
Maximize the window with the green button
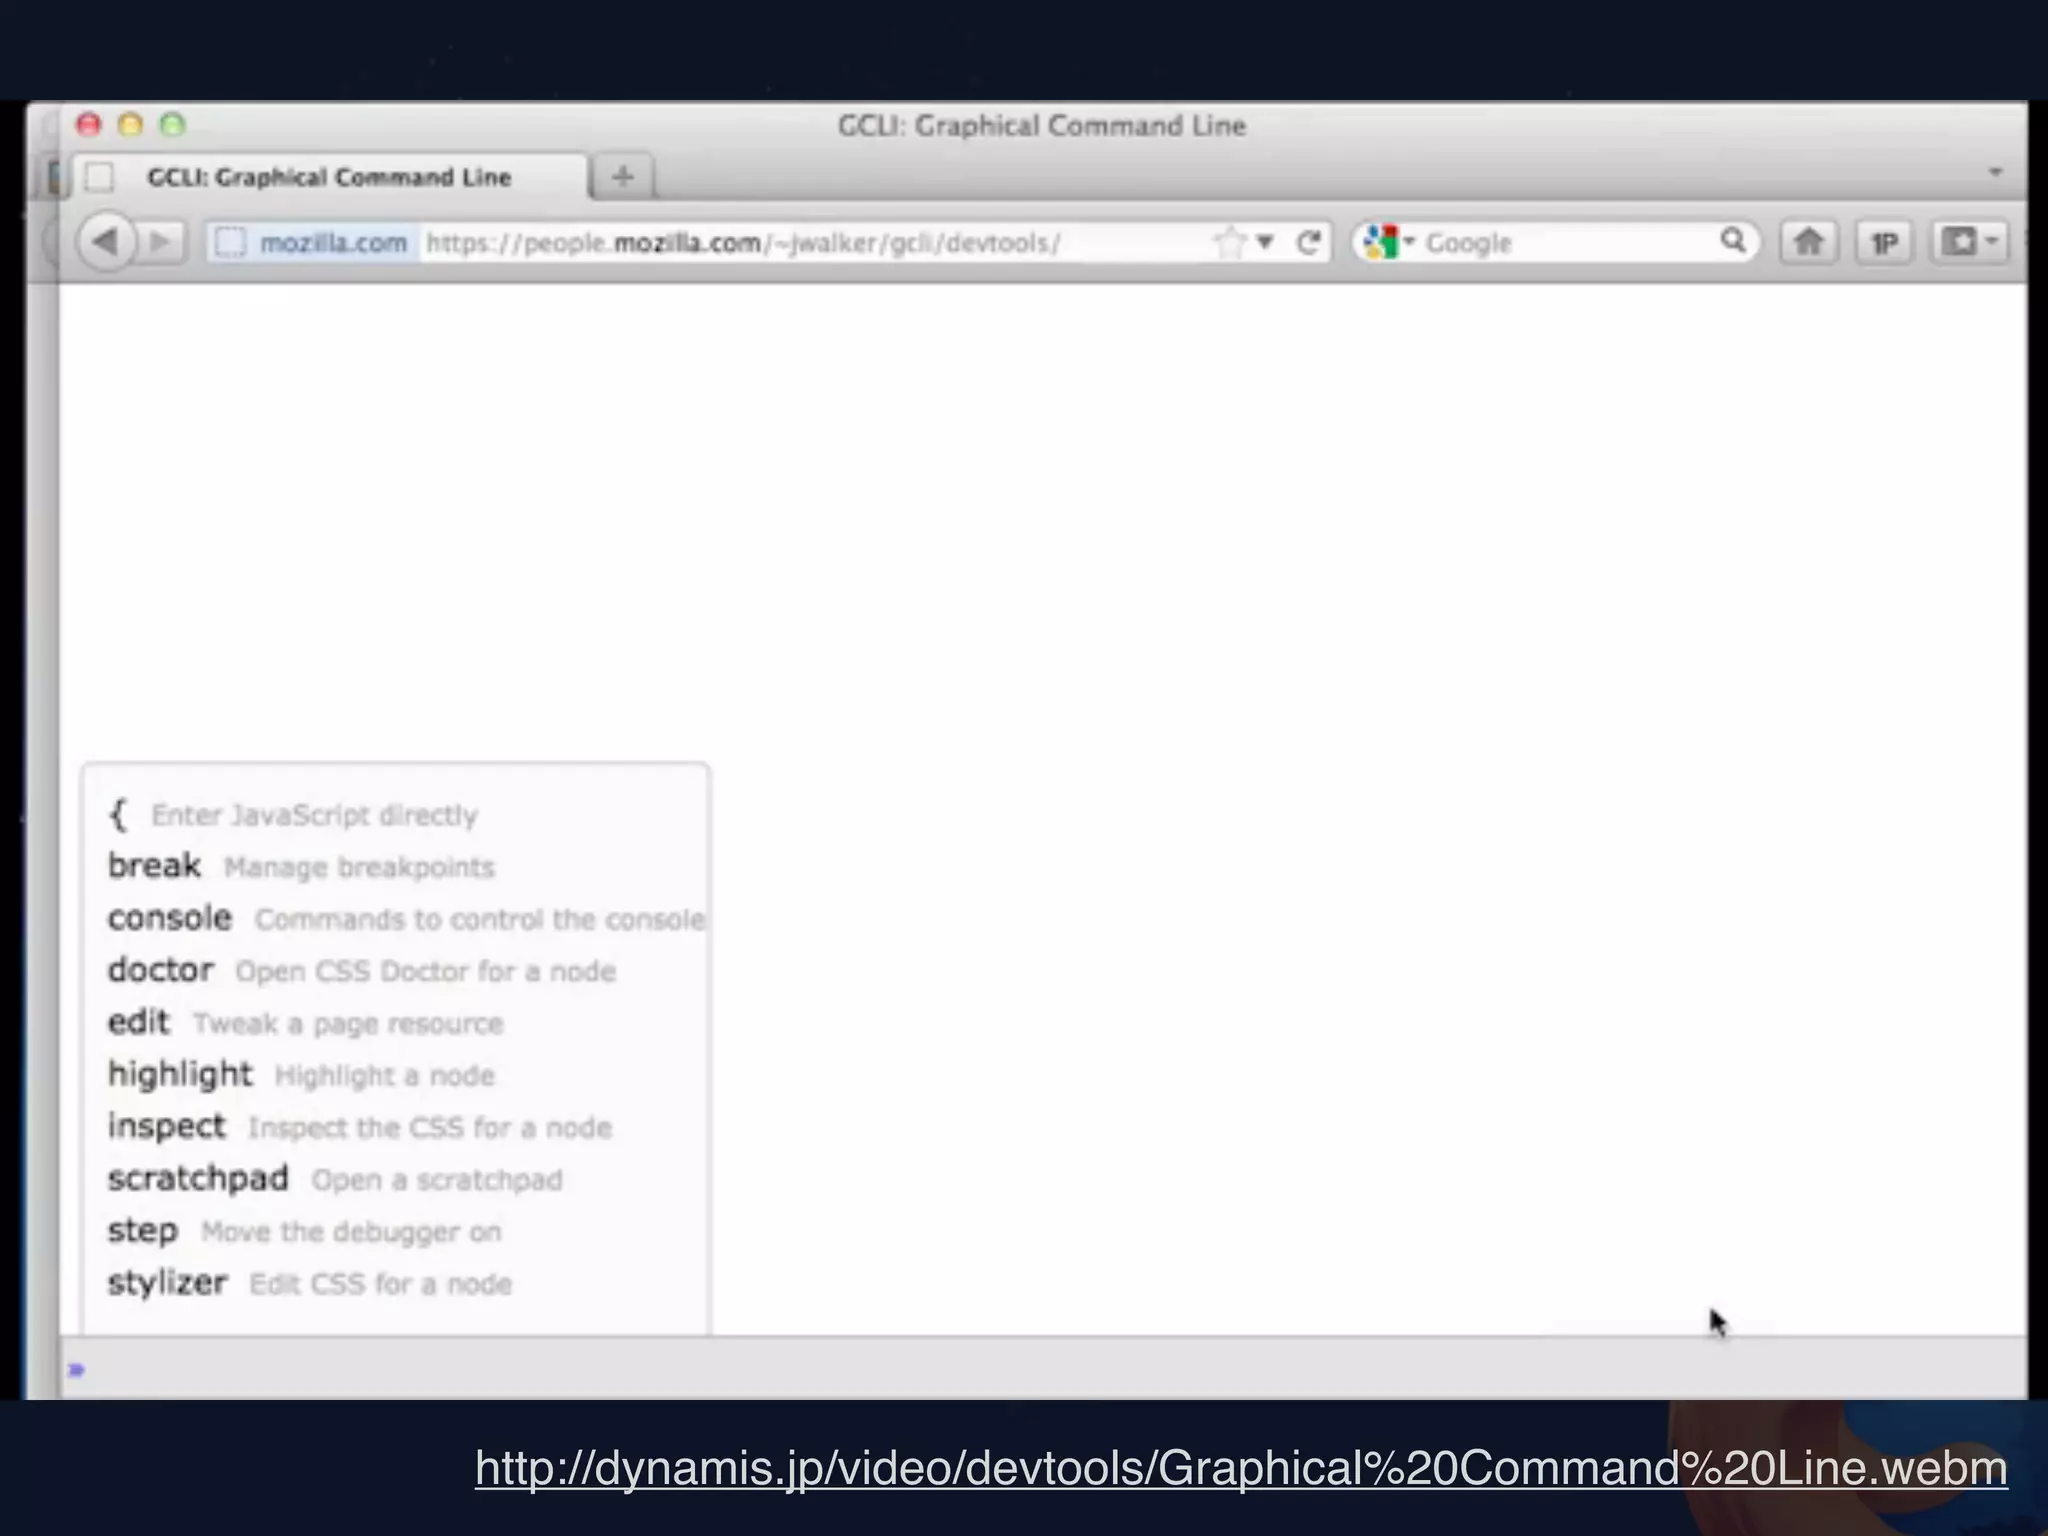click(173, 124)
